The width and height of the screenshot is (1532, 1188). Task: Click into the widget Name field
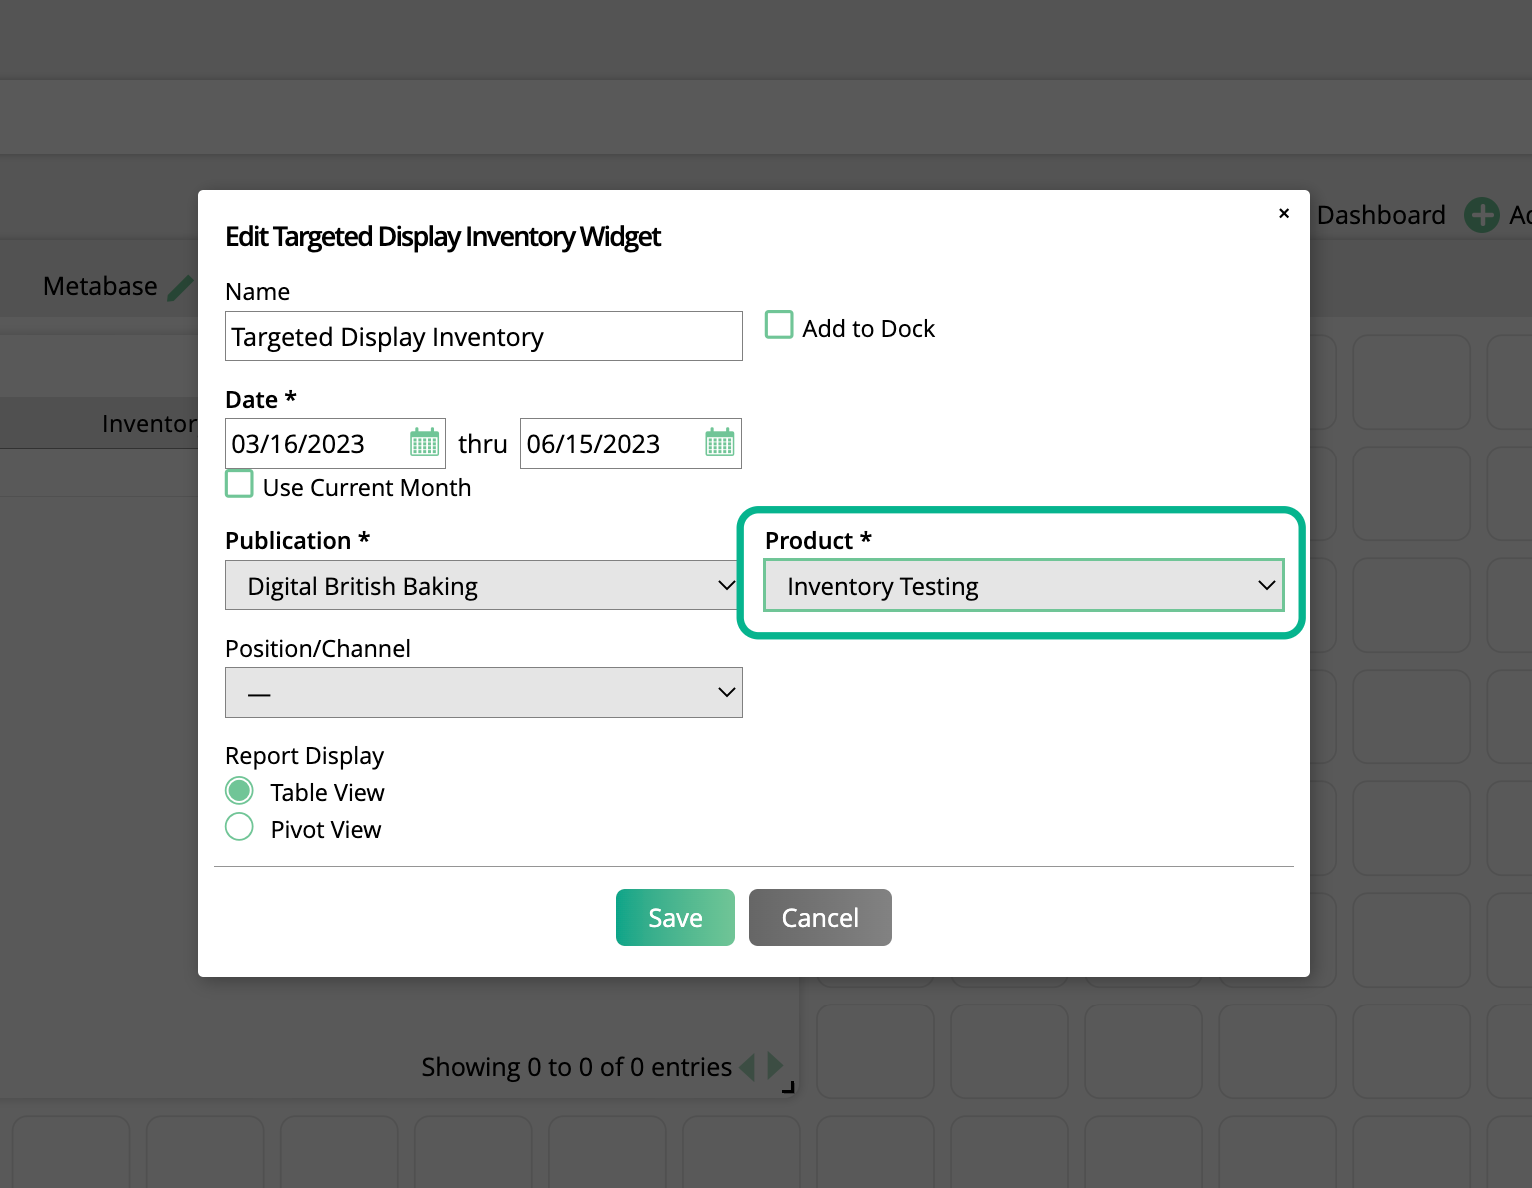pos(483,336)
